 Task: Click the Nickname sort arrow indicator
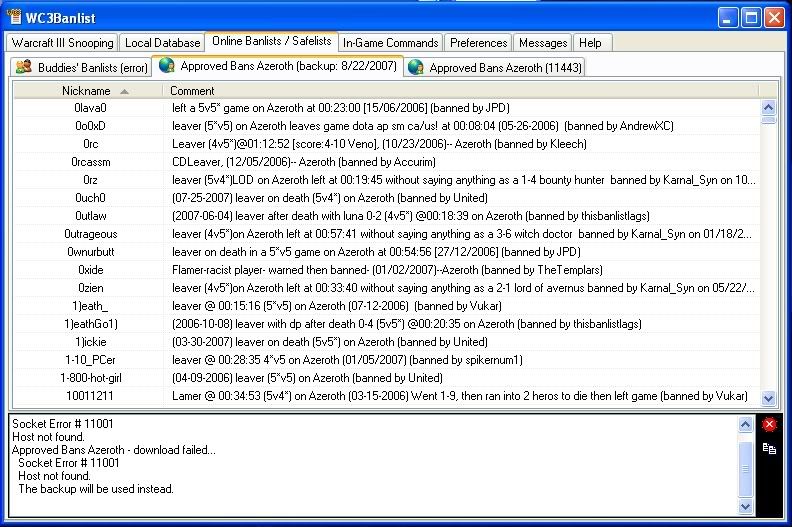[124, 91]
